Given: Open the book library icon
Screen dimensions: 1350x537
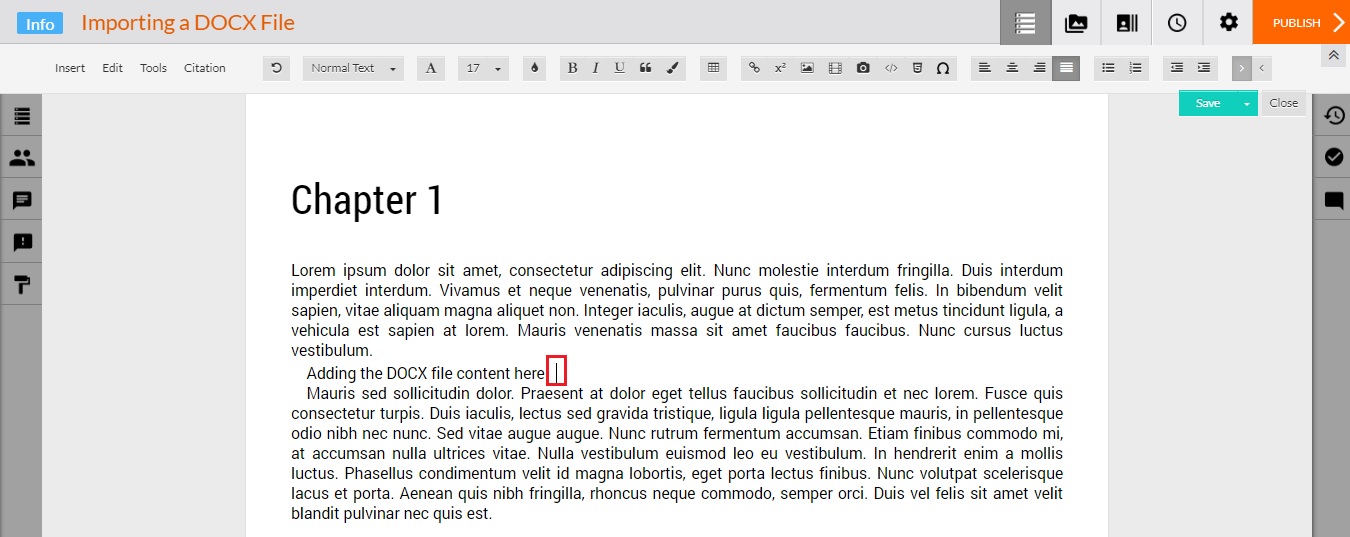Looking at the screenshot, I should (1127, 22).
